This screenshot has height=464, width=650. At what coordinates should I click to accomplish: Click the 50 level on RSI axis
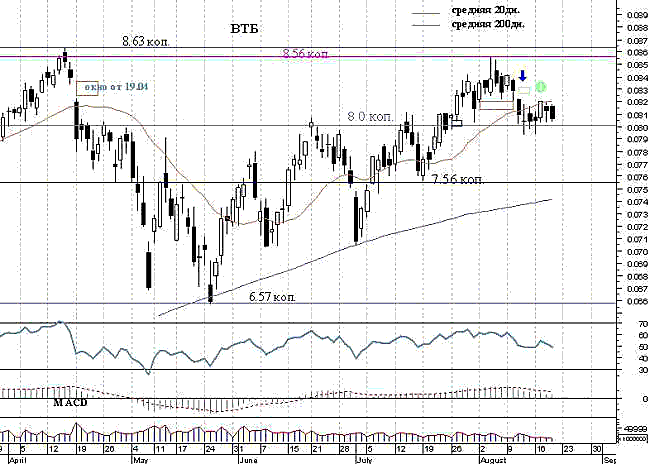(x=643, y=347)
